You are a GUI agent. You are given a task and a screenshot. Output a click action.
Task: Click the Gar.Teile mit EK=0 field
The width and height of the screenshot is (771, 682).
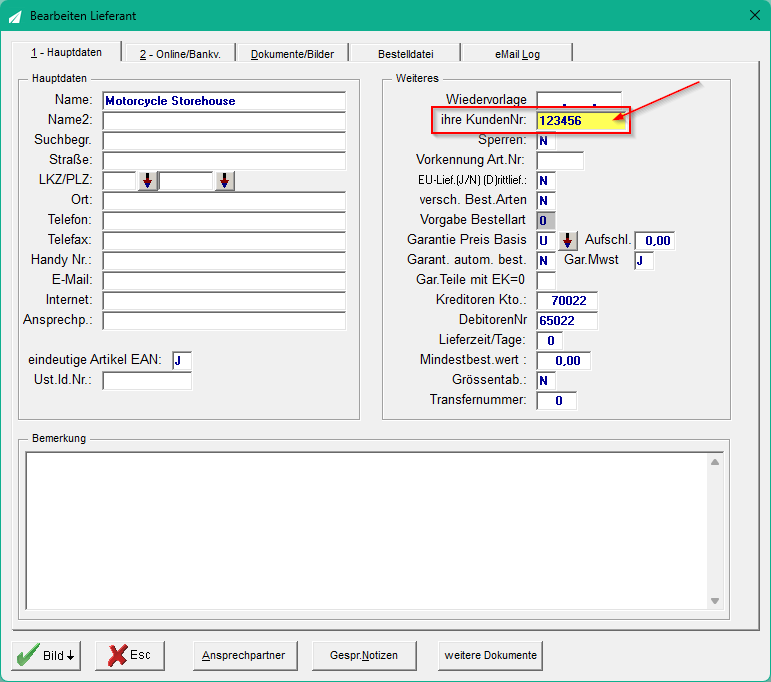[x=546, y=281]
